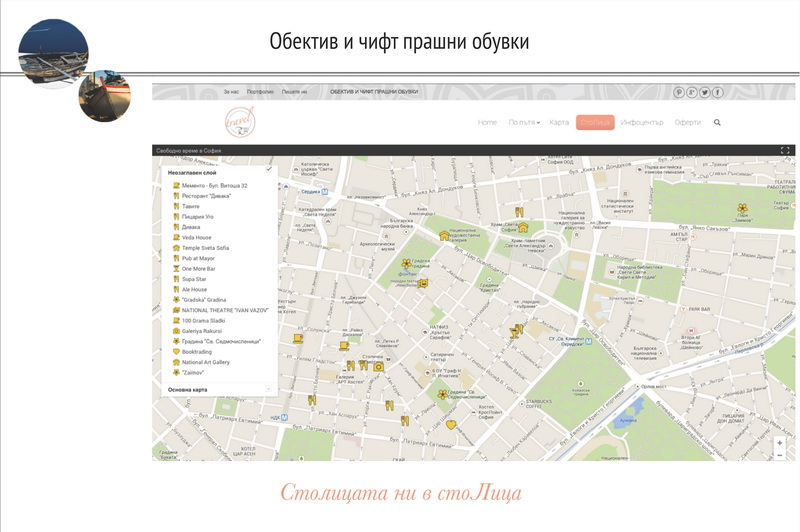
Task: Open the Google Plus social icon
Action: (692, 92)
